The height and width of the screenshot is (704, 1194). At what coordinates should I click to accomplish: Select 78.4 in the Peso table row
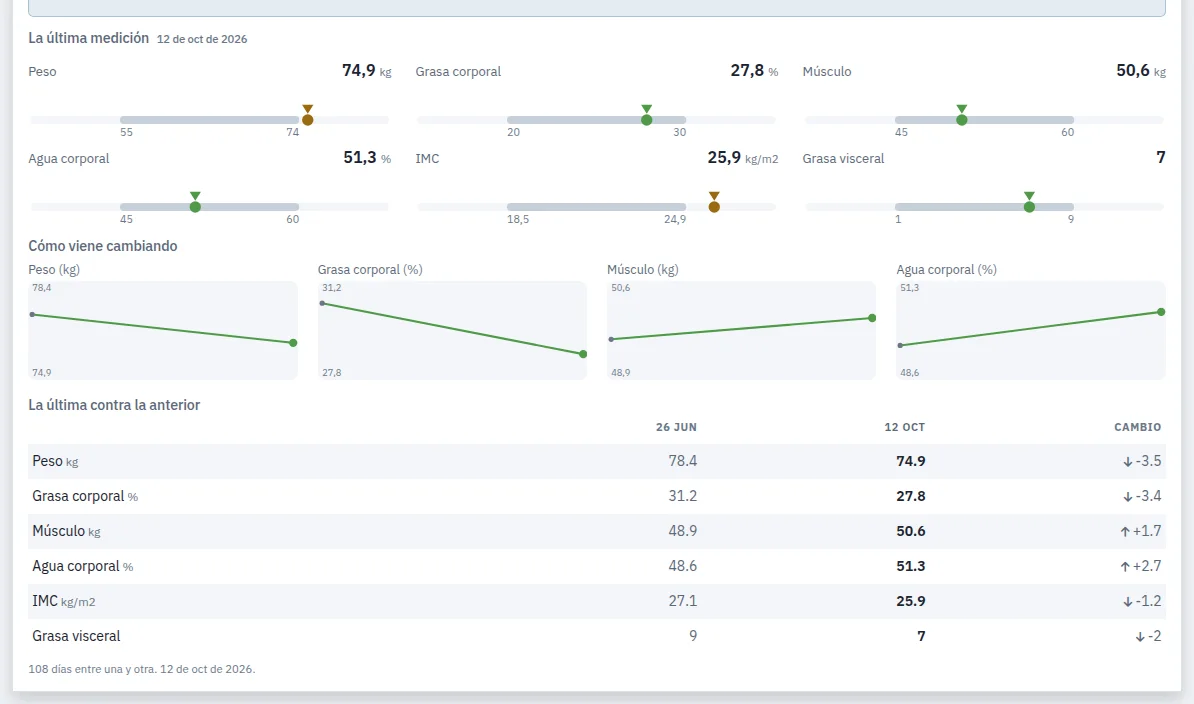(x=682, y=461)
